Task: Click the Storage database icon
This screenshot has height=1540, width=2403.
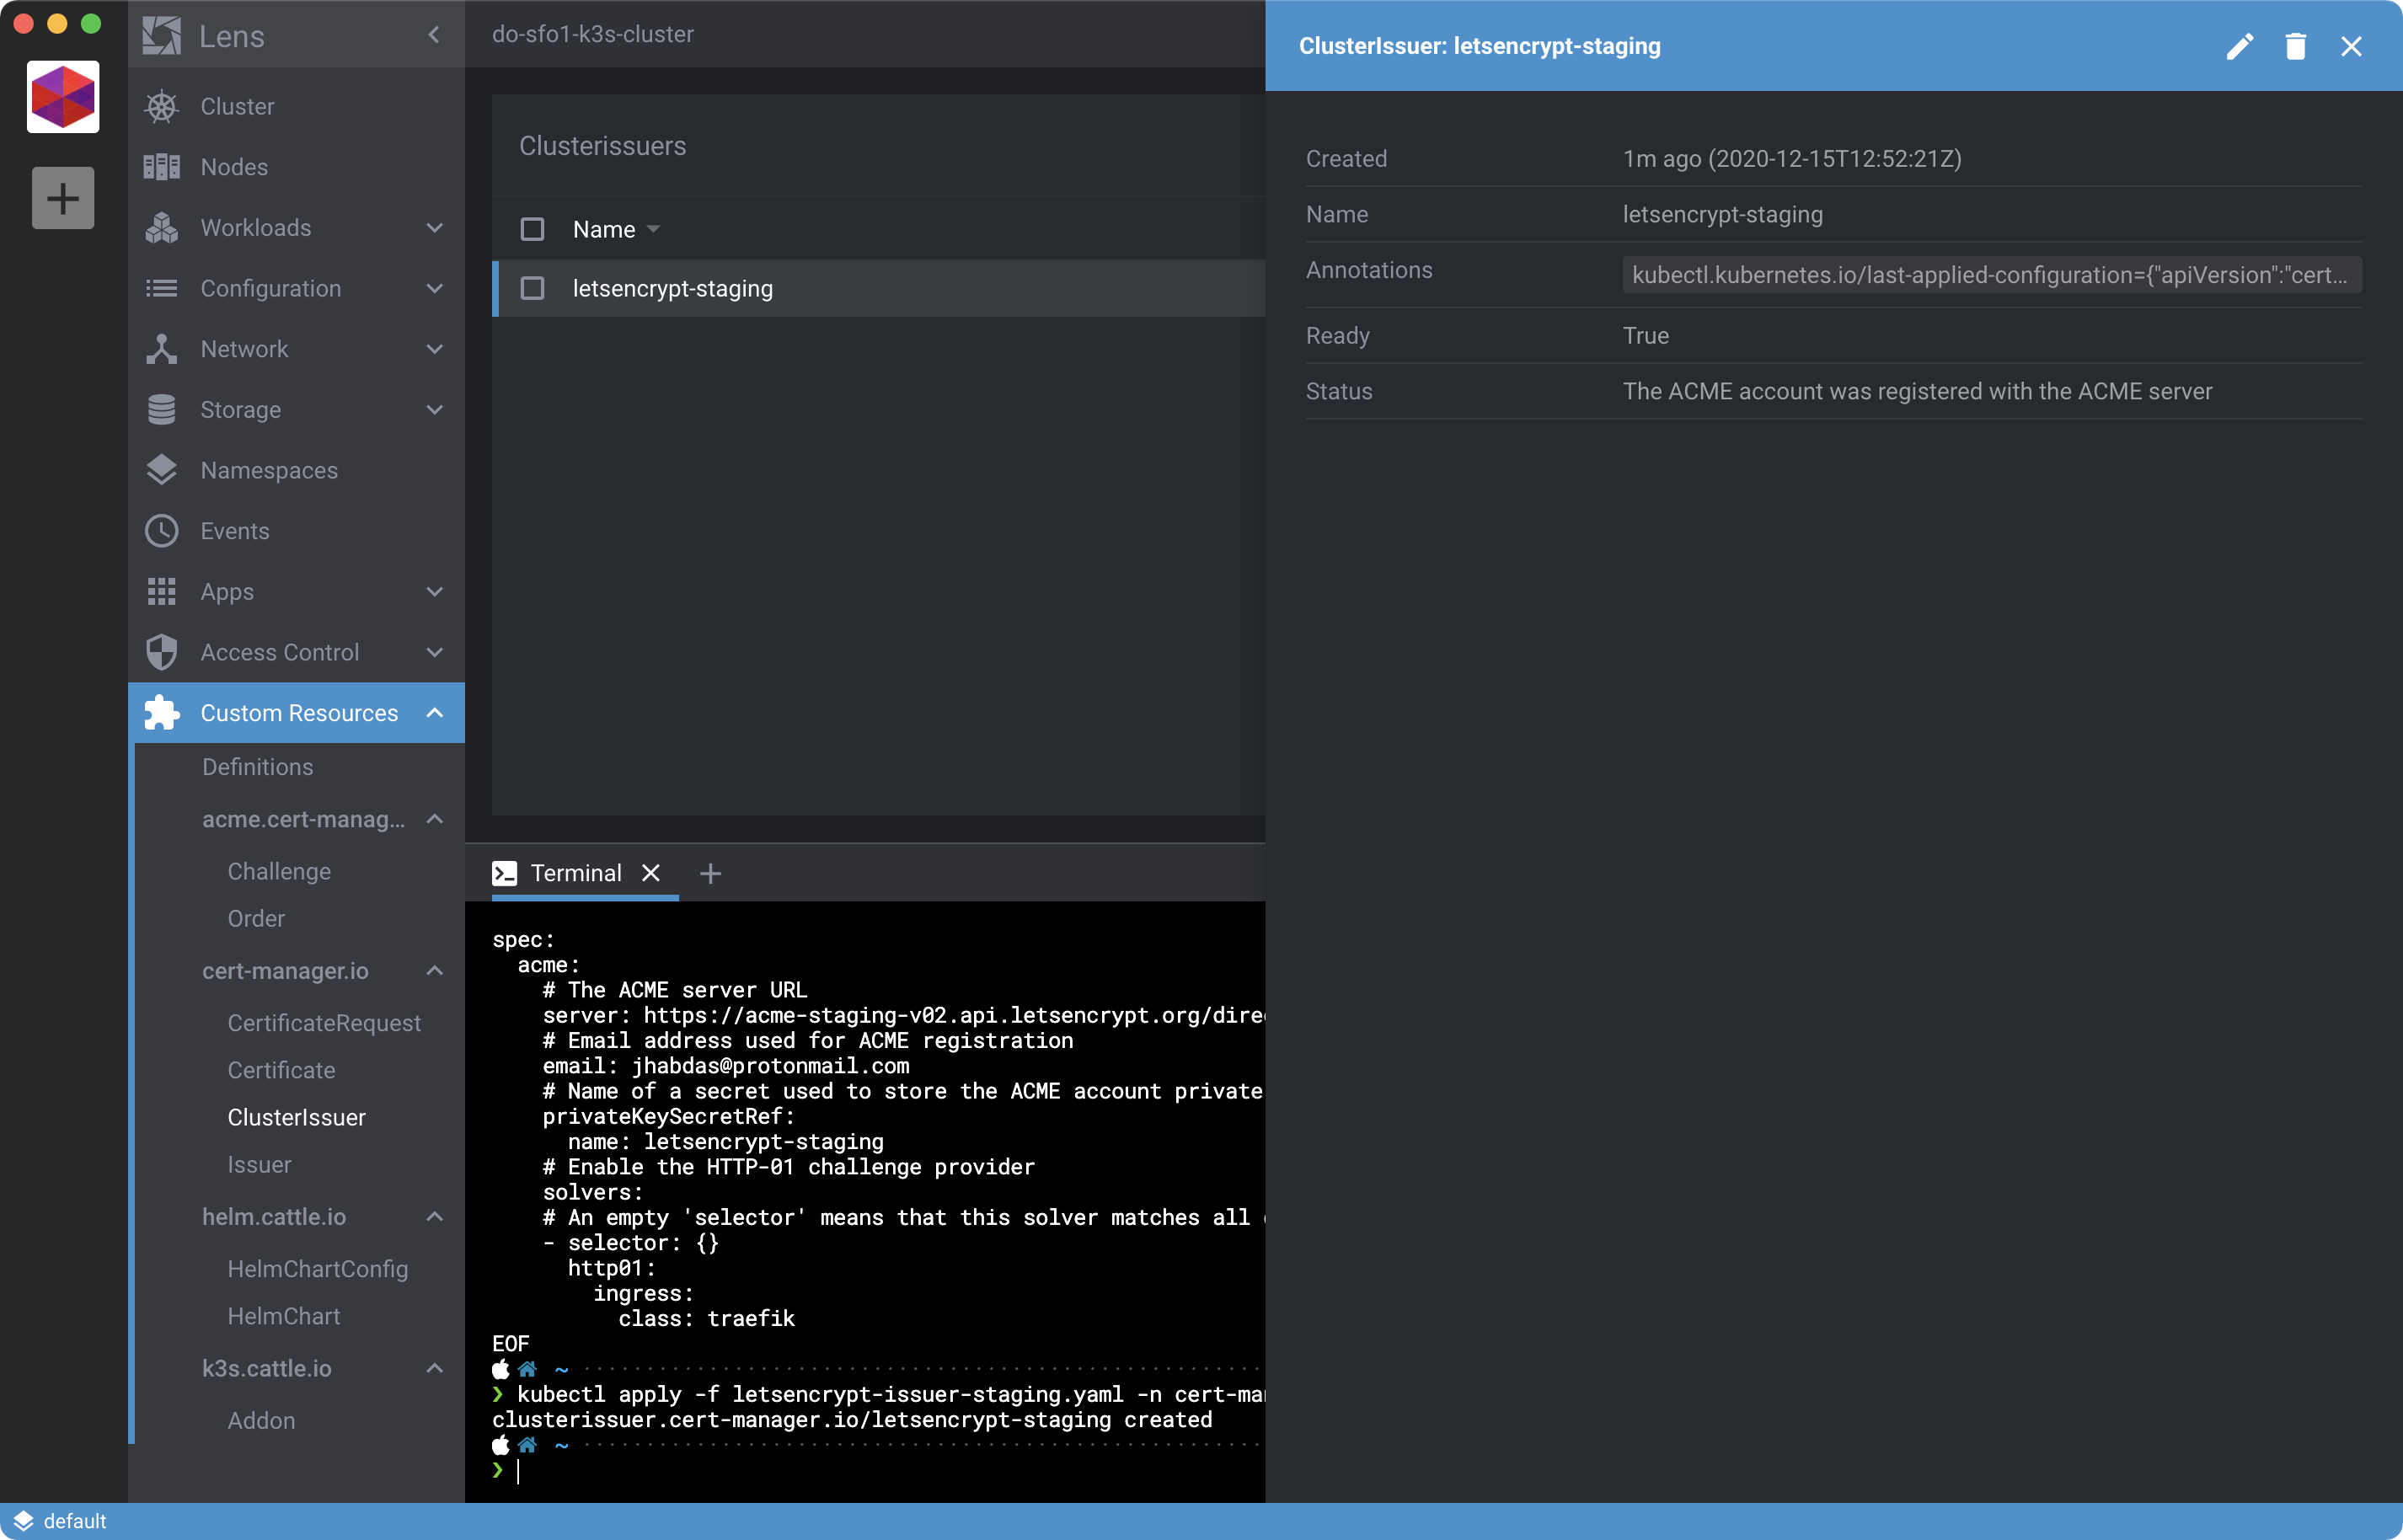Action: (162, 409)
